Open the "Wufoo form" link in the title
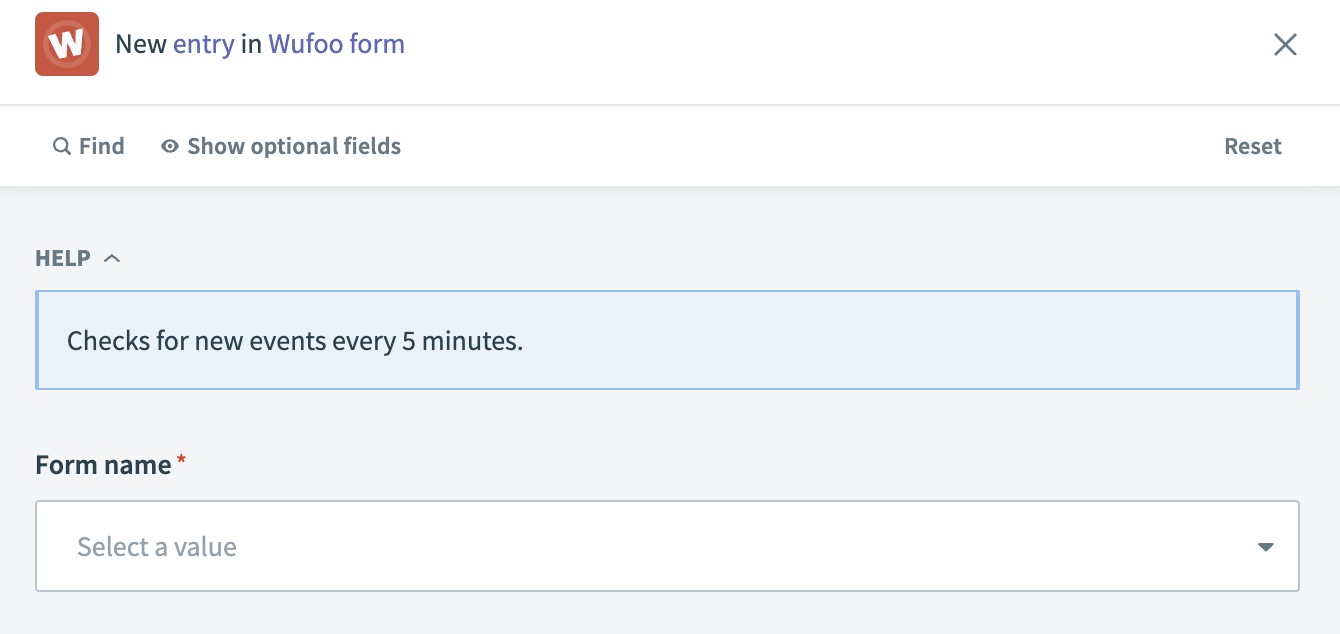This screenshot has height=634, width=1340. (336, 44)
